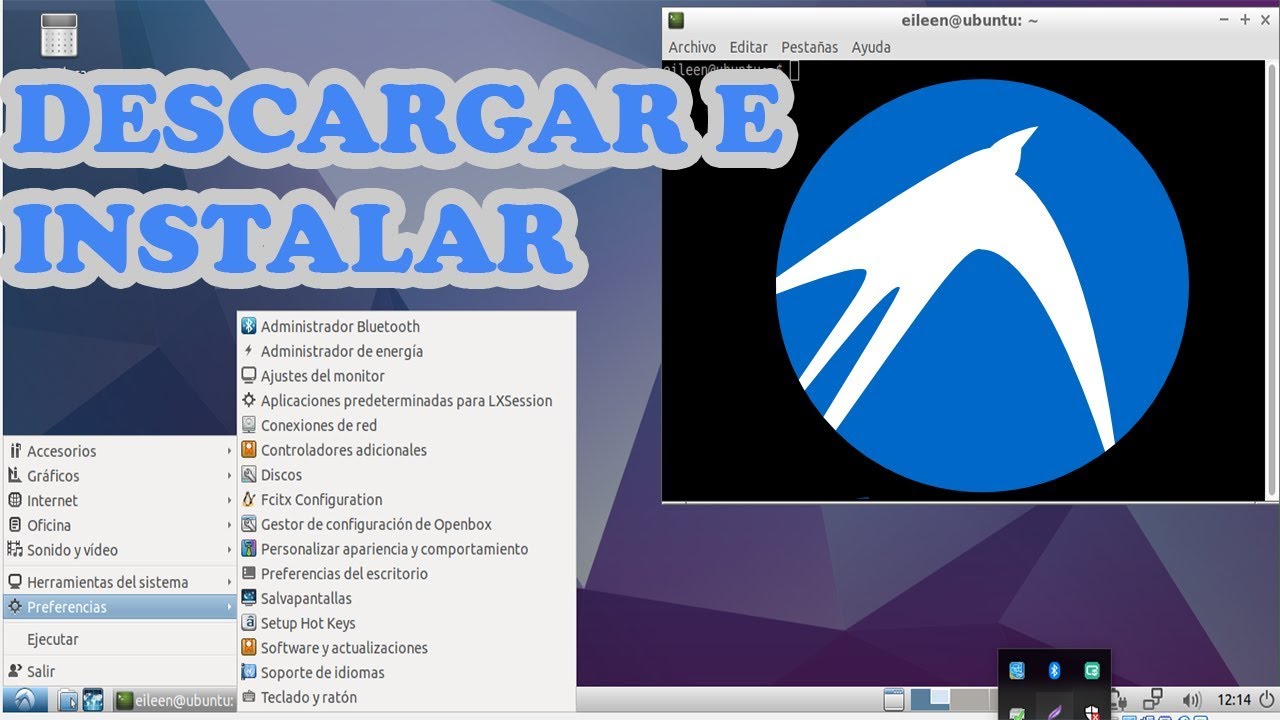This screenshot has width=1280, height=720.
Task: Click Salir to log out
Action: [119, 671]
